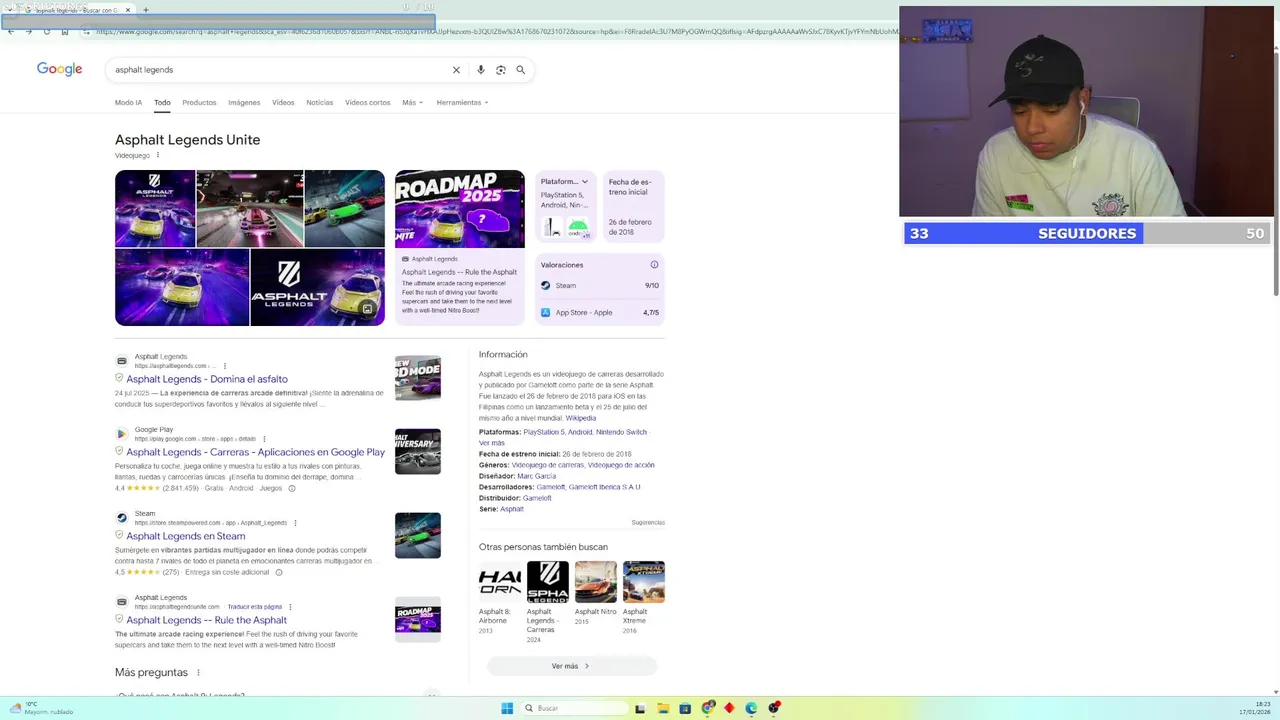
Task: Click the Gameloft distributor link
Action: point(537,498)
